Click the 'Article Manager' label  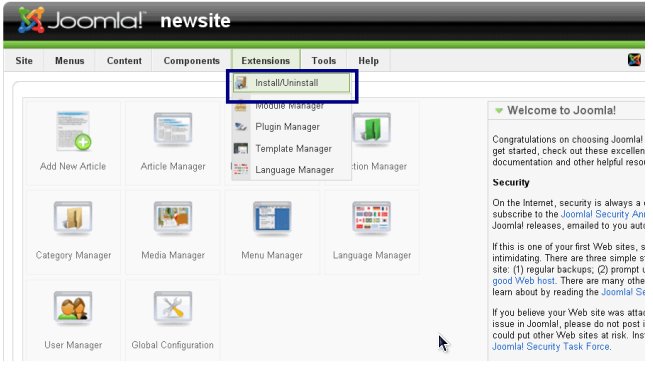[x=173, y=167]
